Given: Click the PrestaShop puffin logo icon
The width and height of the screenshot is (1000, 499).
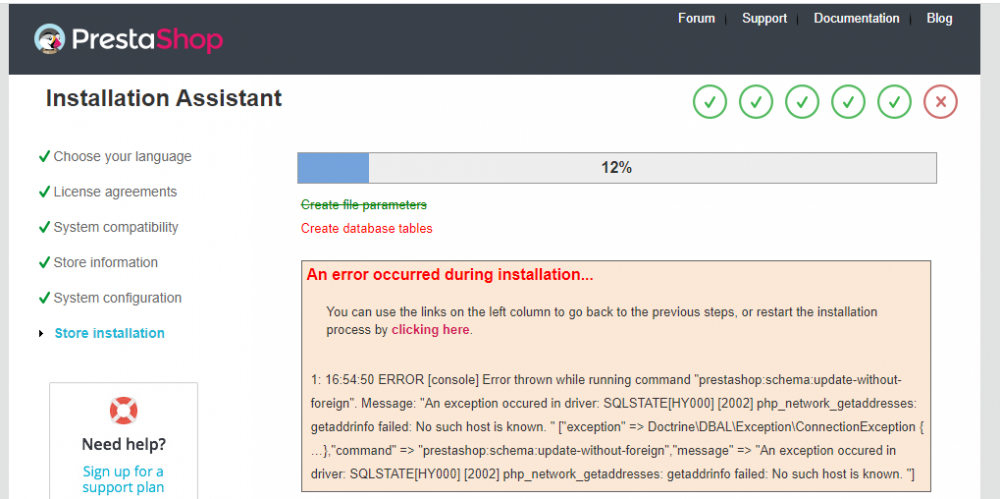Looking at the screenshot, I should pos(49,40).
